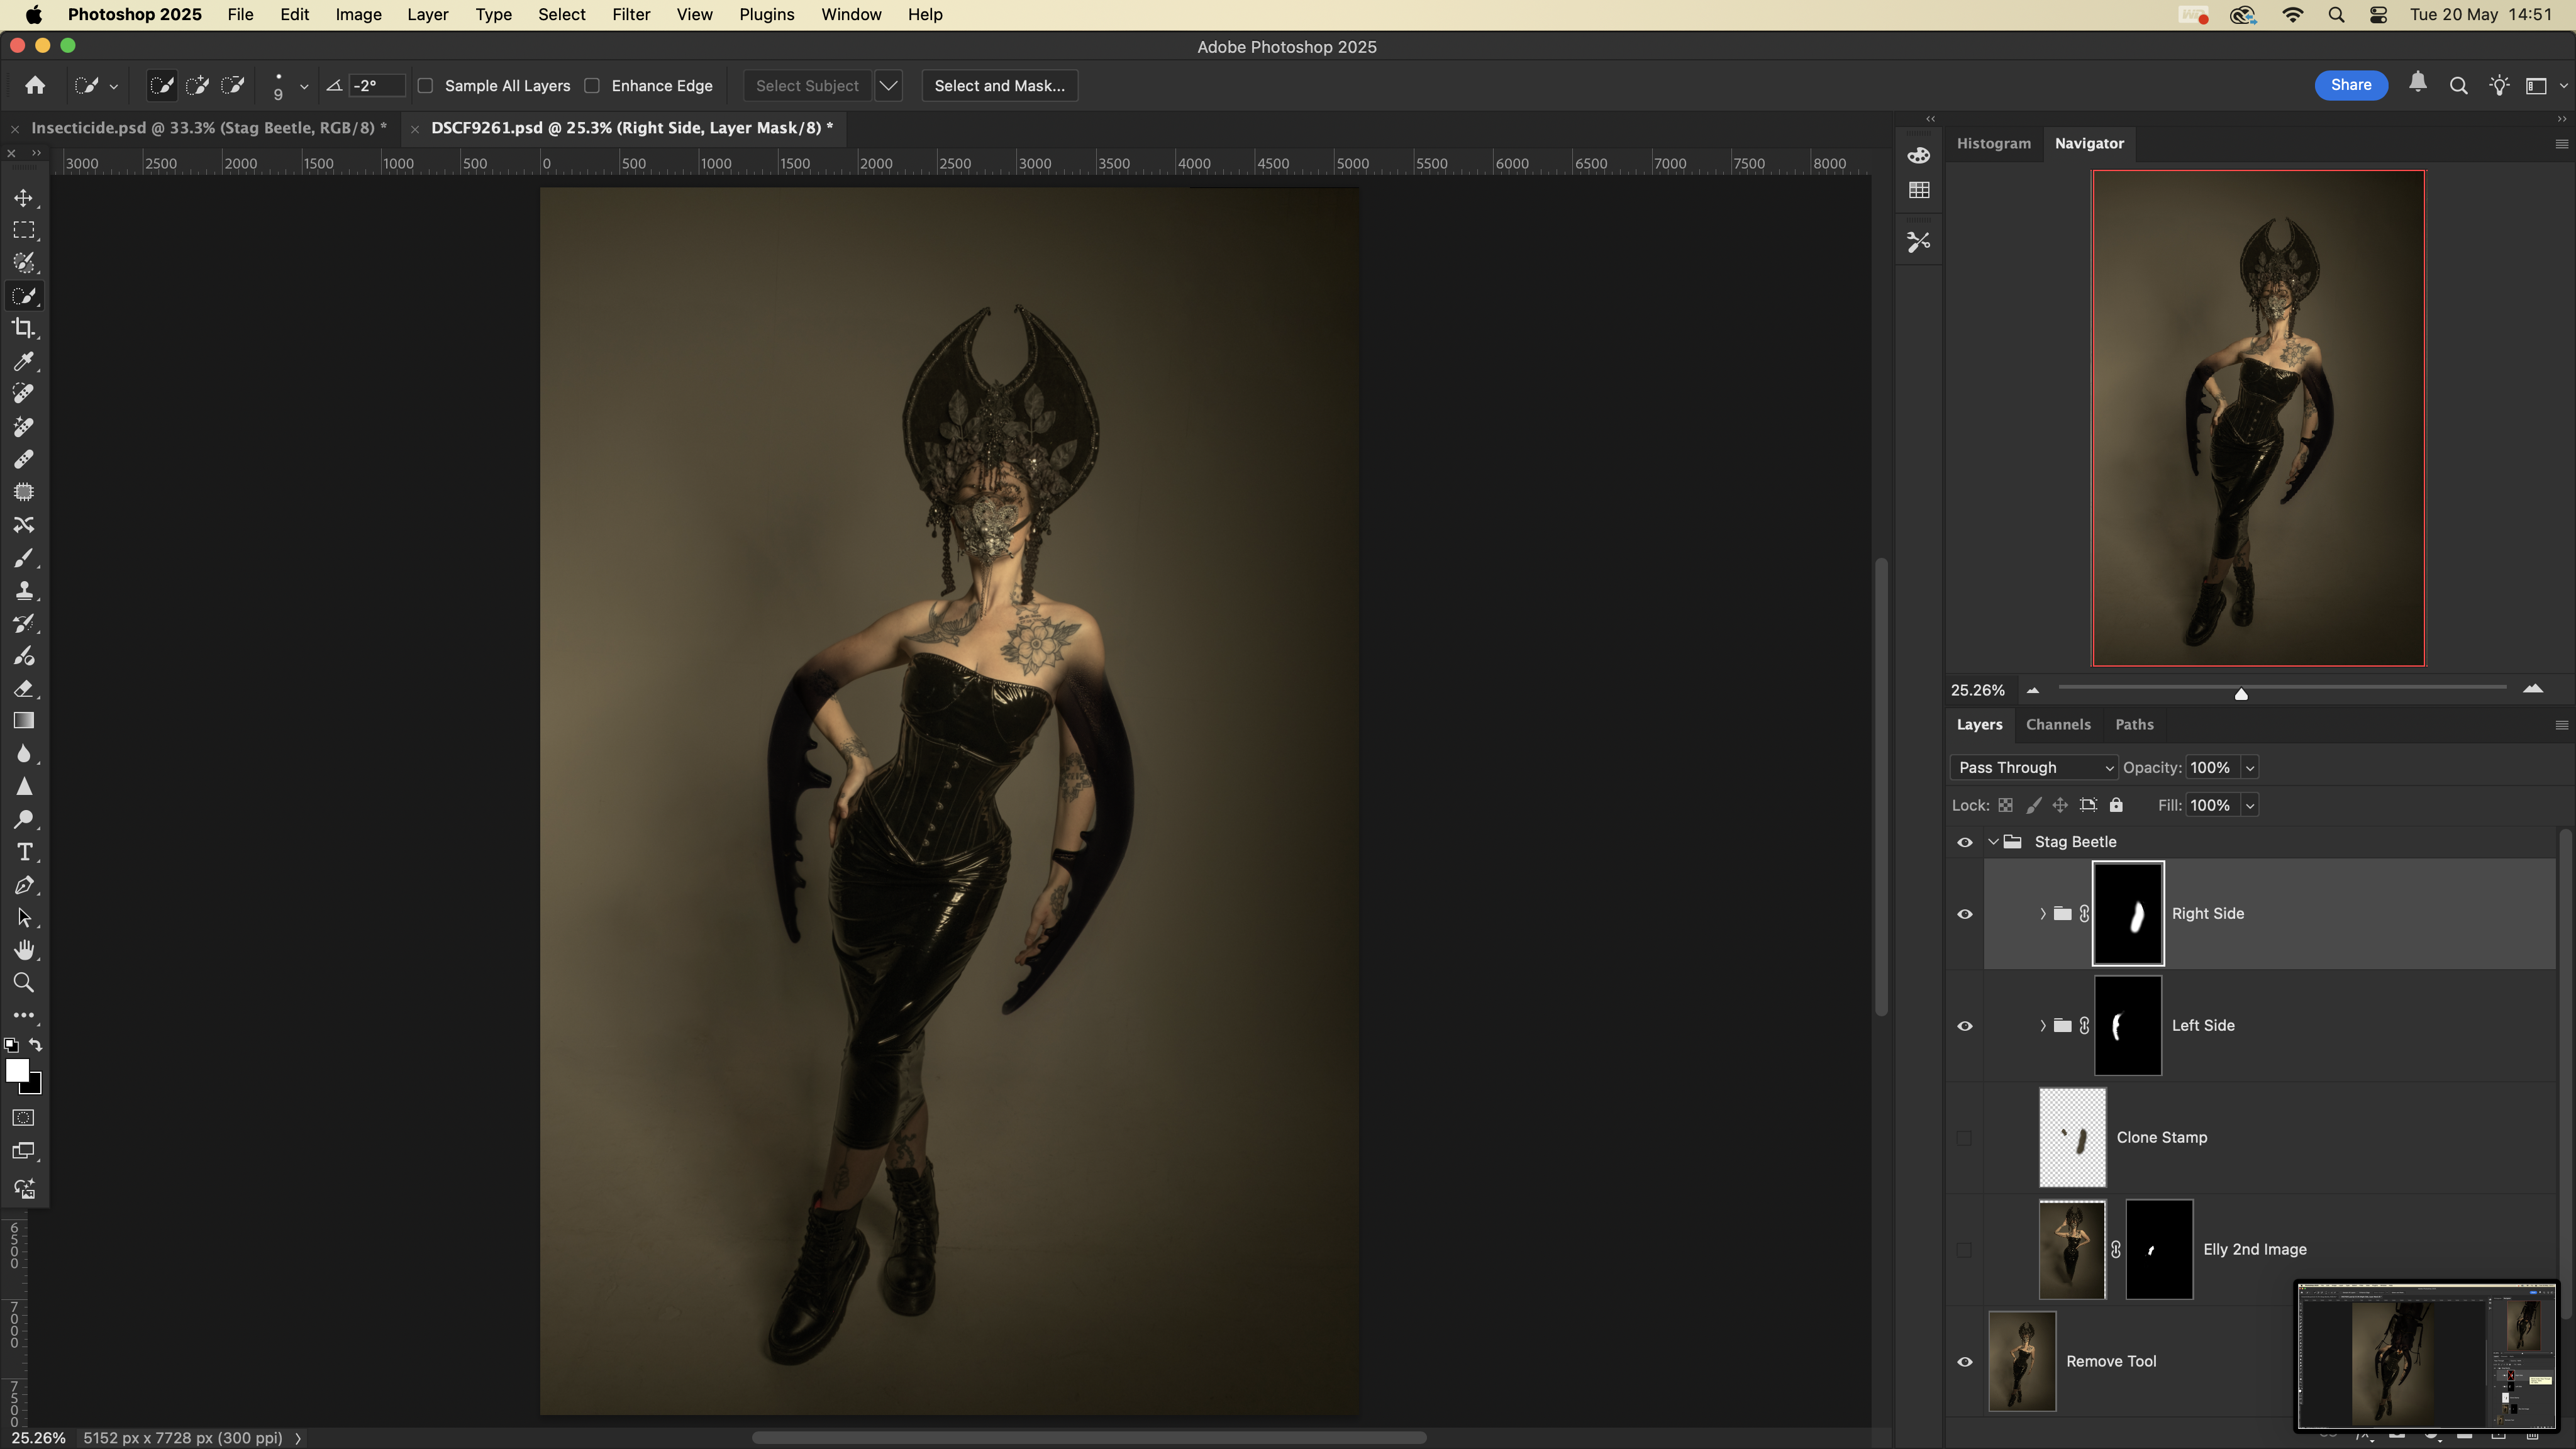
Task: Enable Sample All Layers checkbox
Action: 426,86
